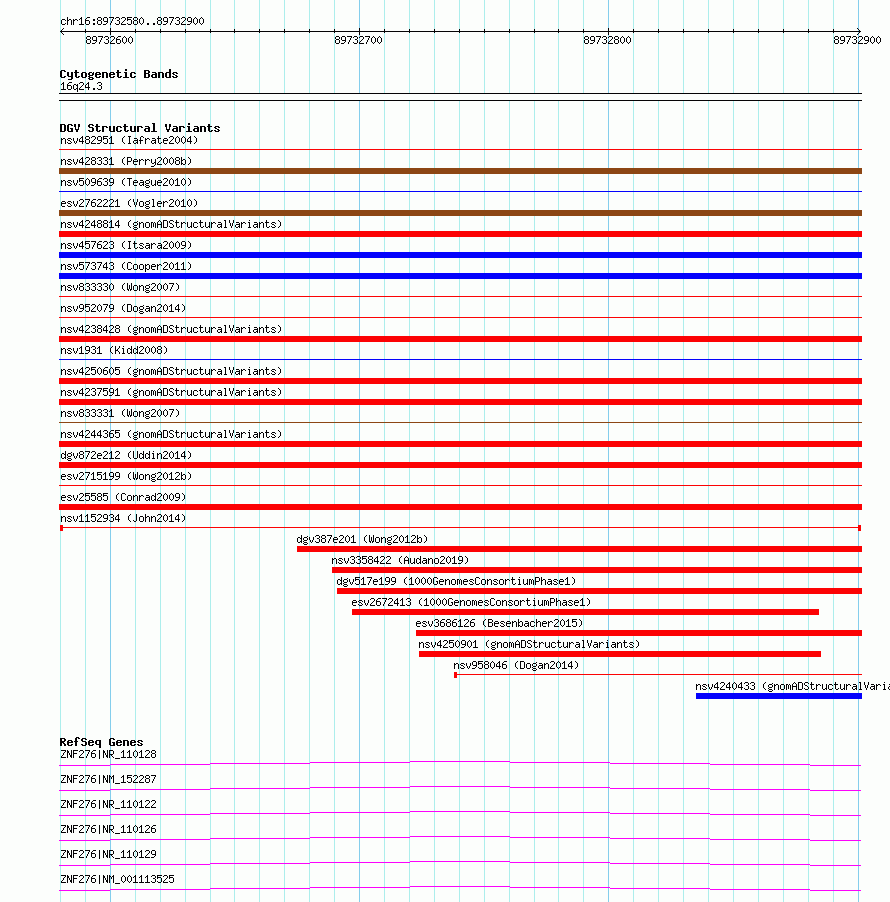Click red bar under esv2672413
The height and width of the screenshot is (902, 890).
[585, 612]
